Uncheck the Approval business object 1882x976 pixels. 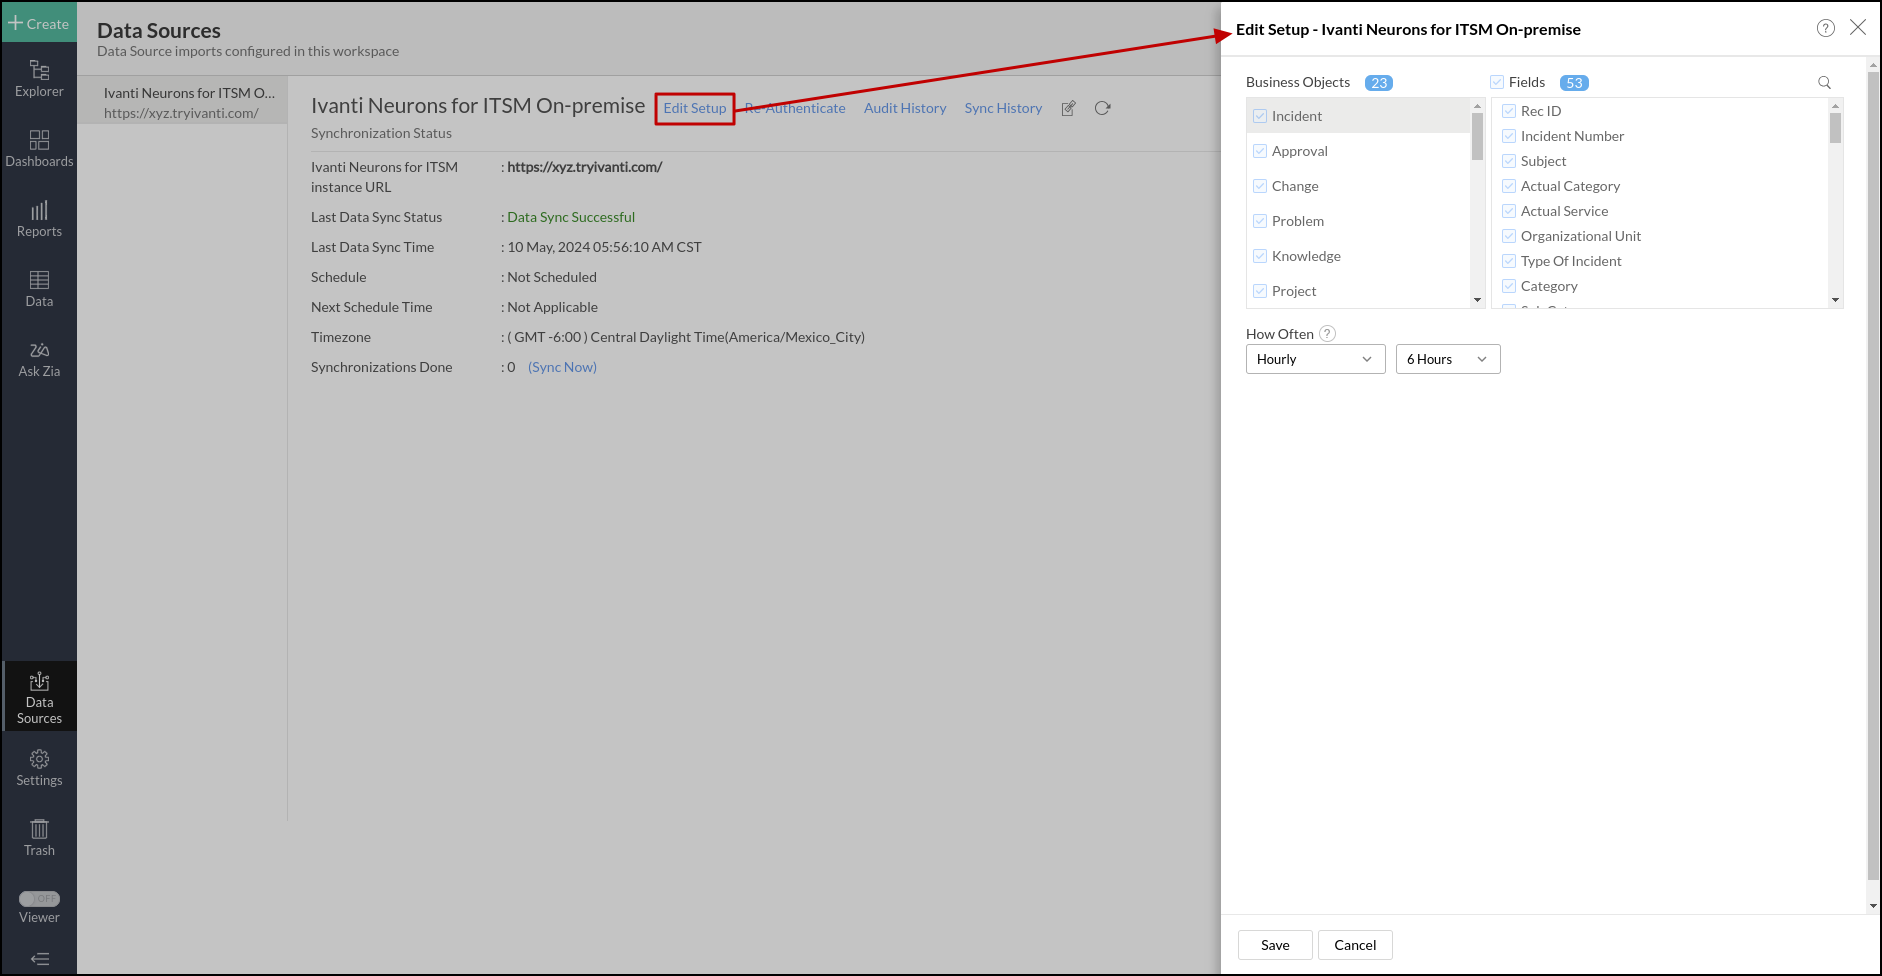[1260, 151]
